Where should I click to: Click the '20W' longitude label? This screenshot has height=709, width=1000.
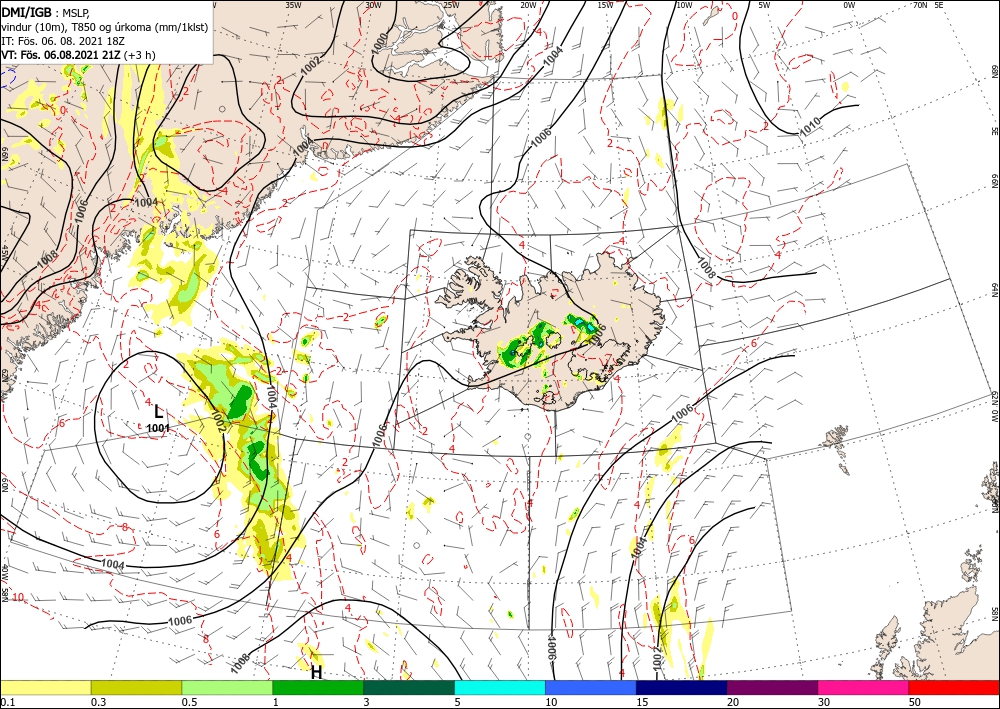click(x=528, y=5)
